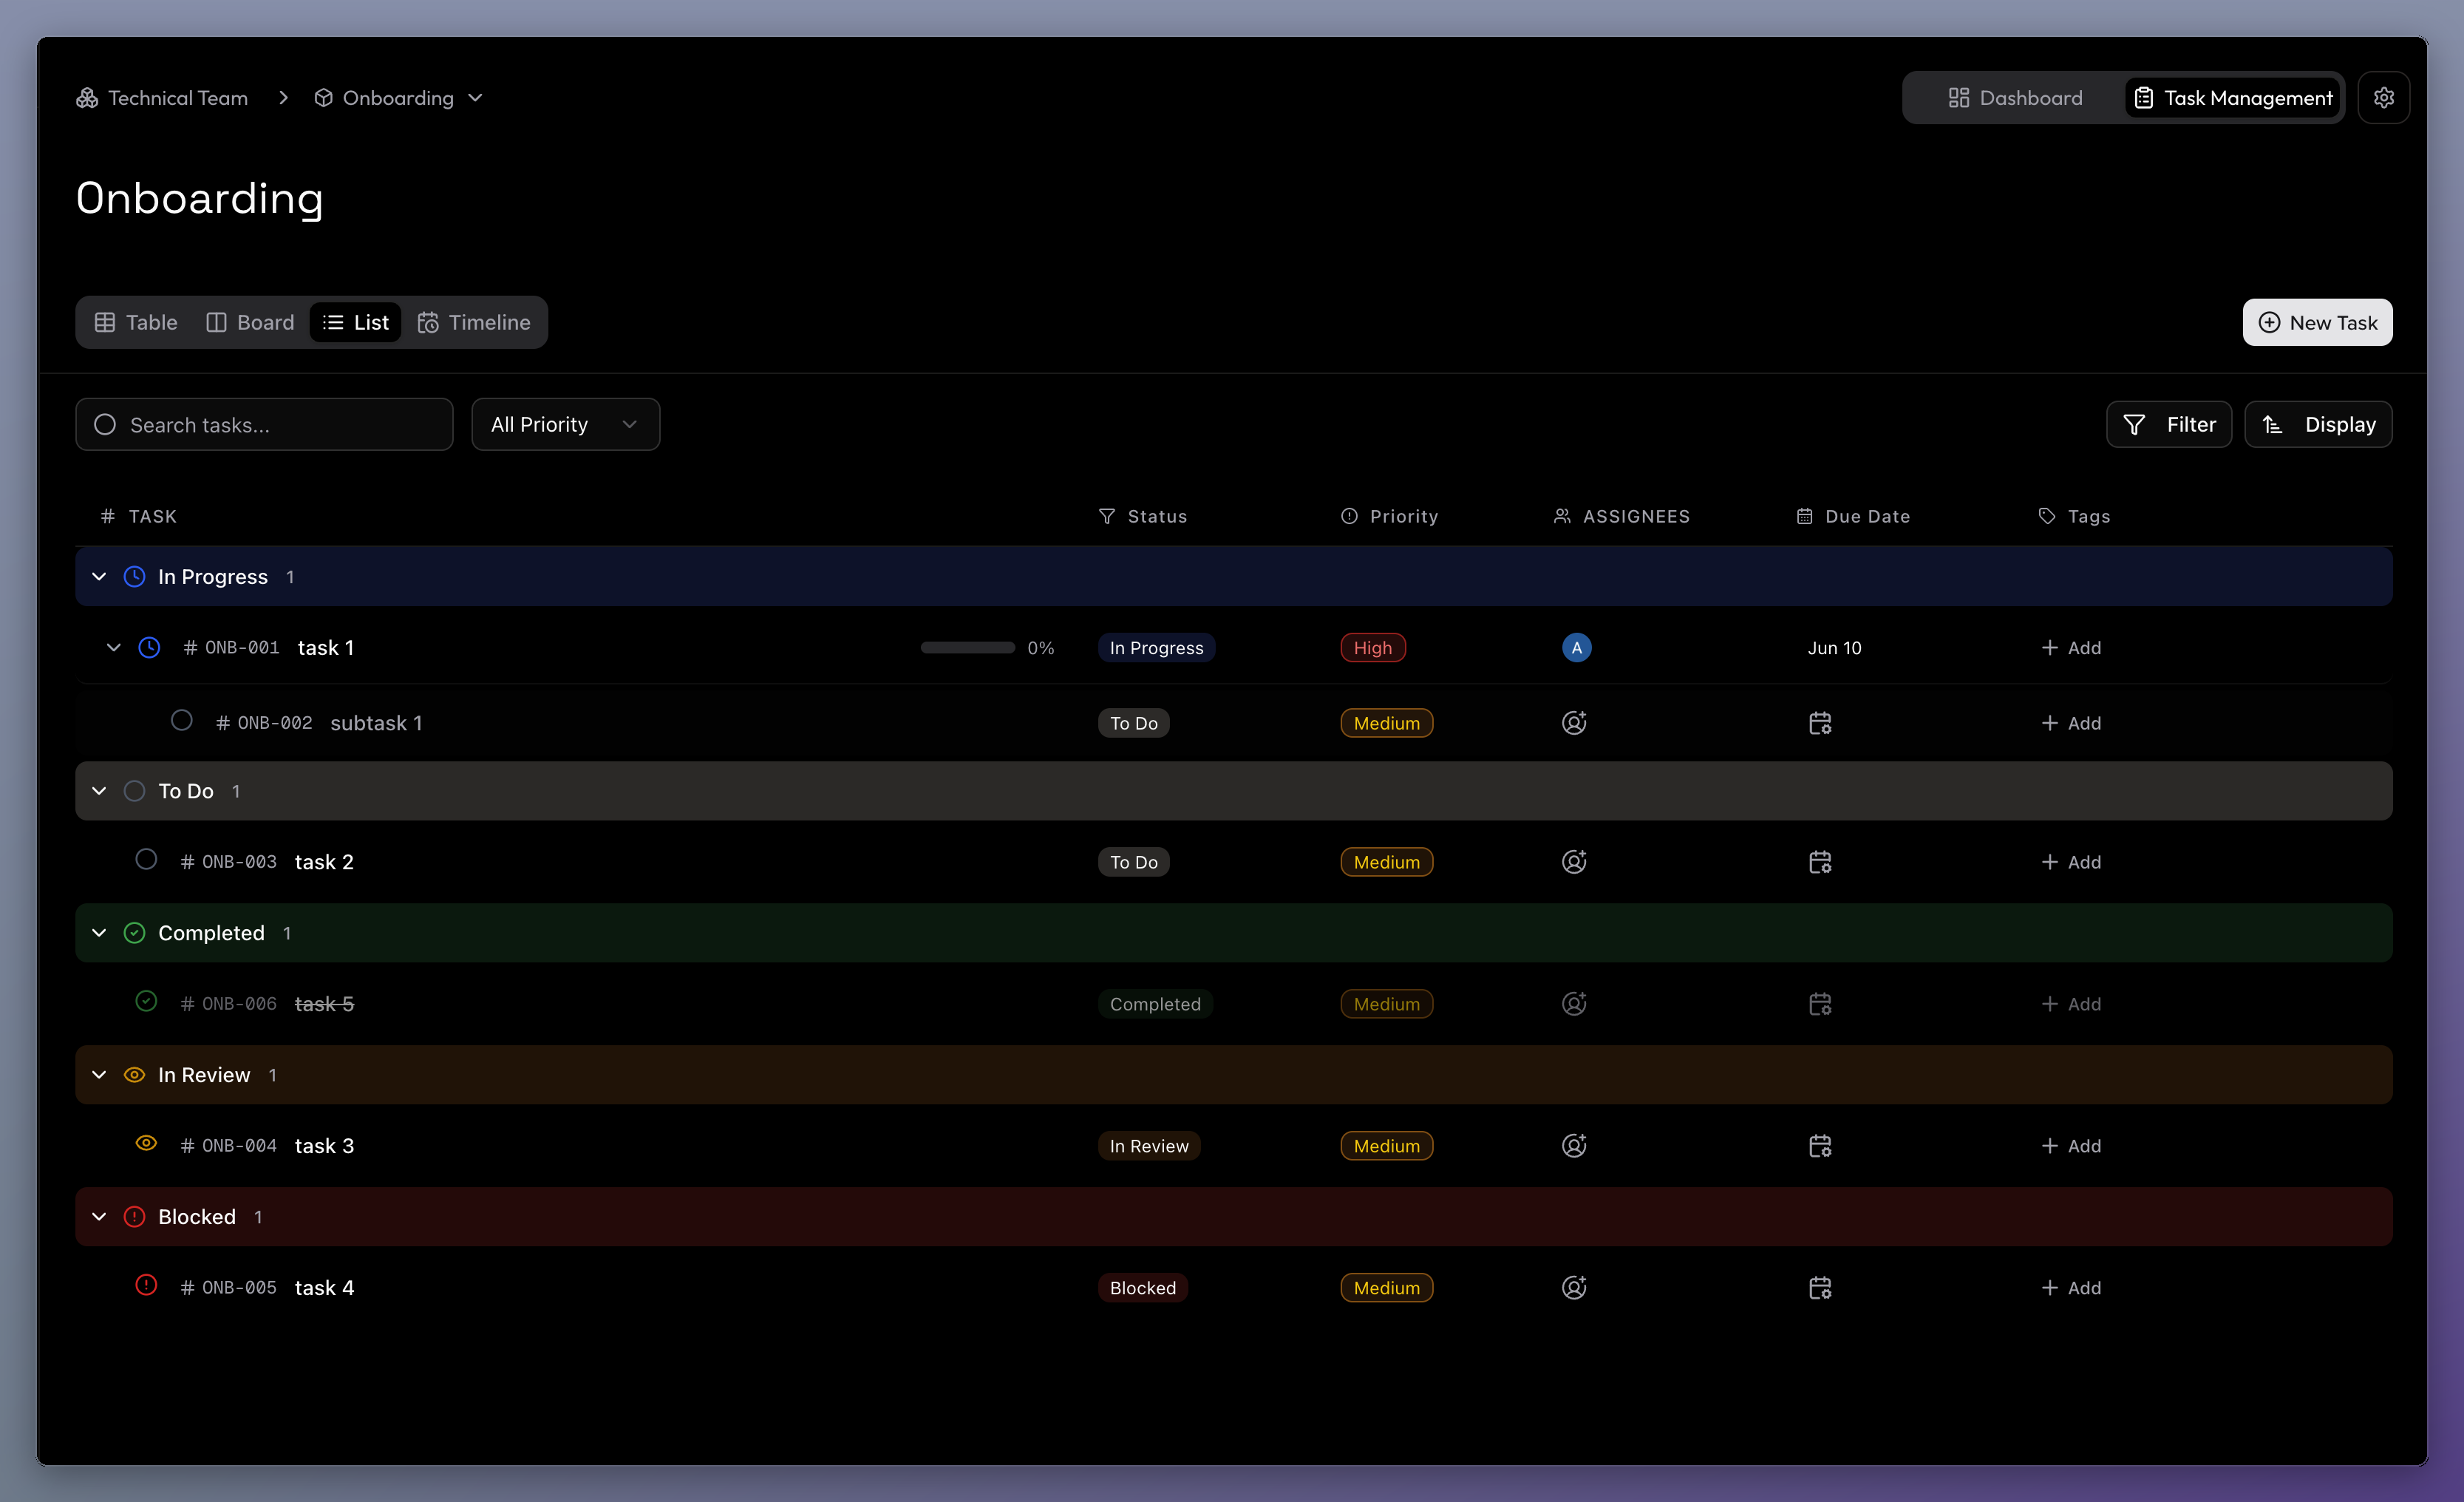2464x1502 pixels.
Task: Set due date for task 2
Action: point(1820,862)
